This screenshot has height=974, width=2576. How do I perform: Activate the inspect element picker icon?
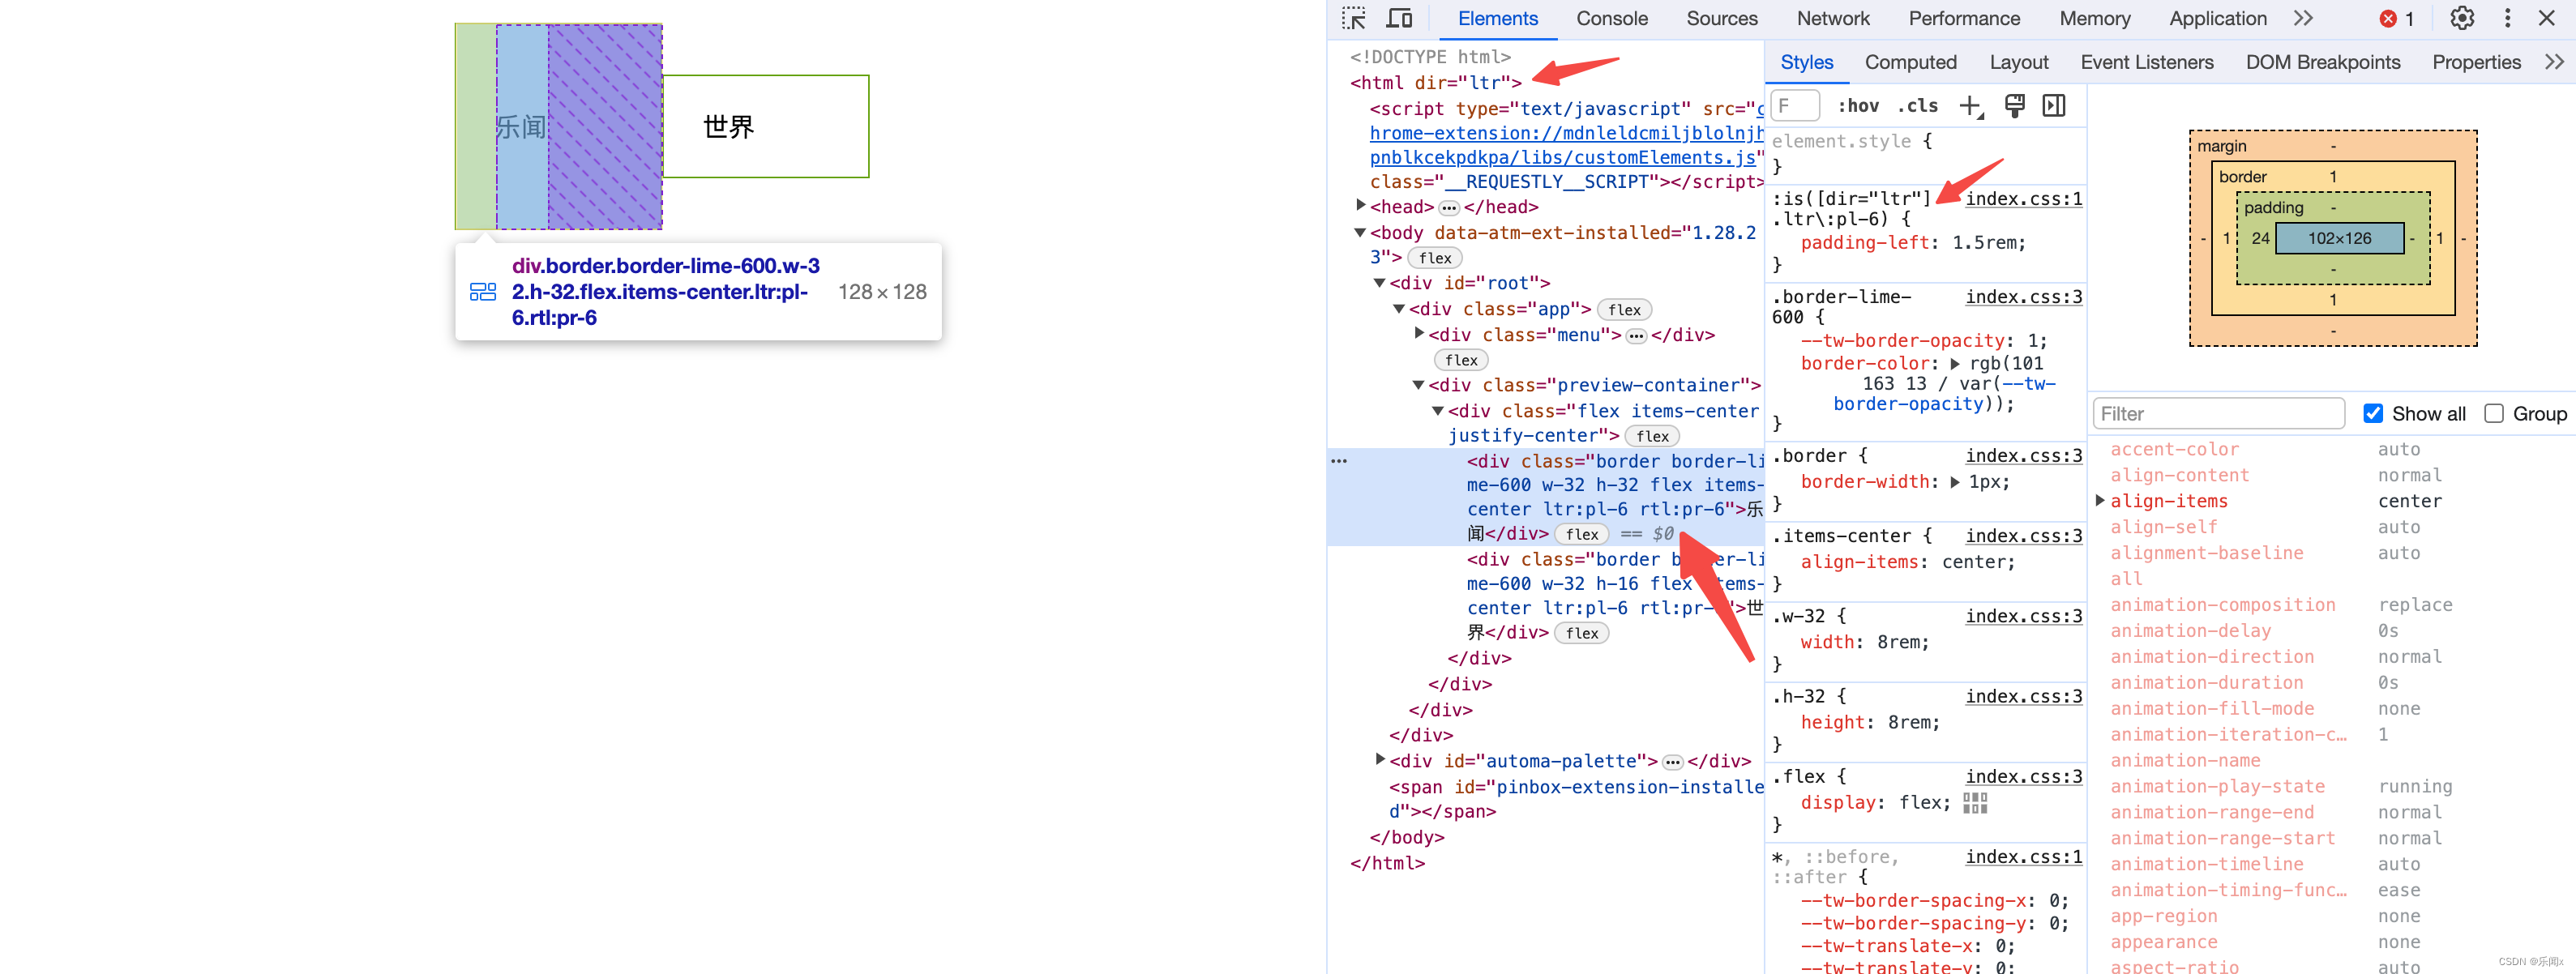(x=1354, y=19)
